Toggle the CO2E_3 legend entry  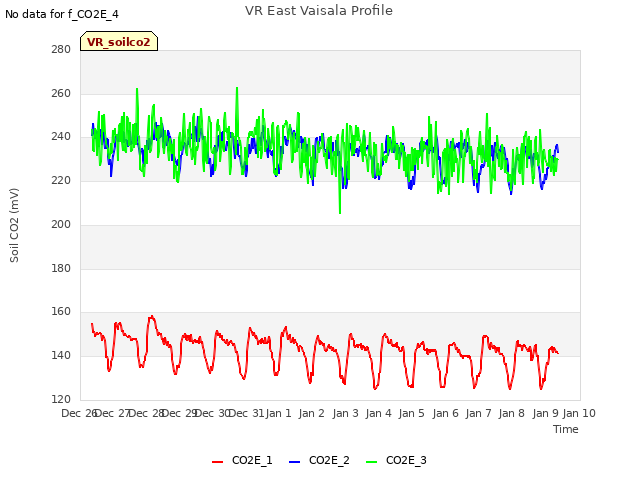coord(396,460)
